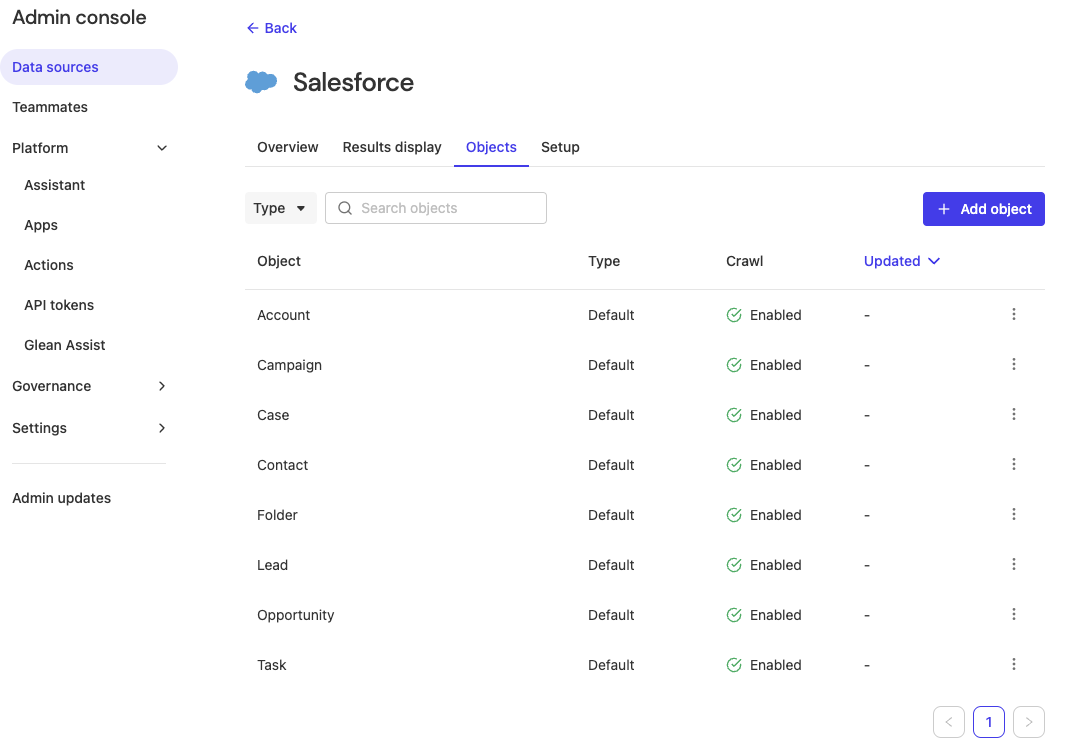The height and width of the screenshot is (751, 1068).
Task: Open the three-dot menu for Task row
Action: click(1014, 664)
